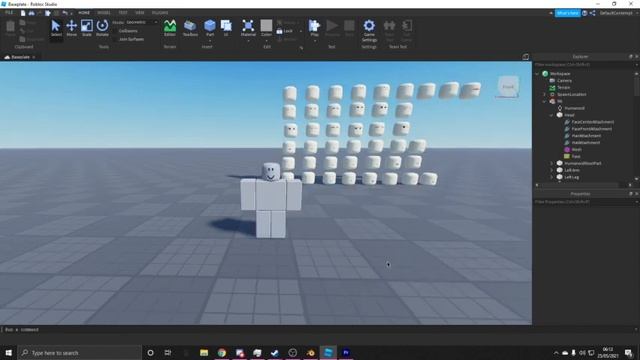Select Terrain in Explorer

[564, 88]
